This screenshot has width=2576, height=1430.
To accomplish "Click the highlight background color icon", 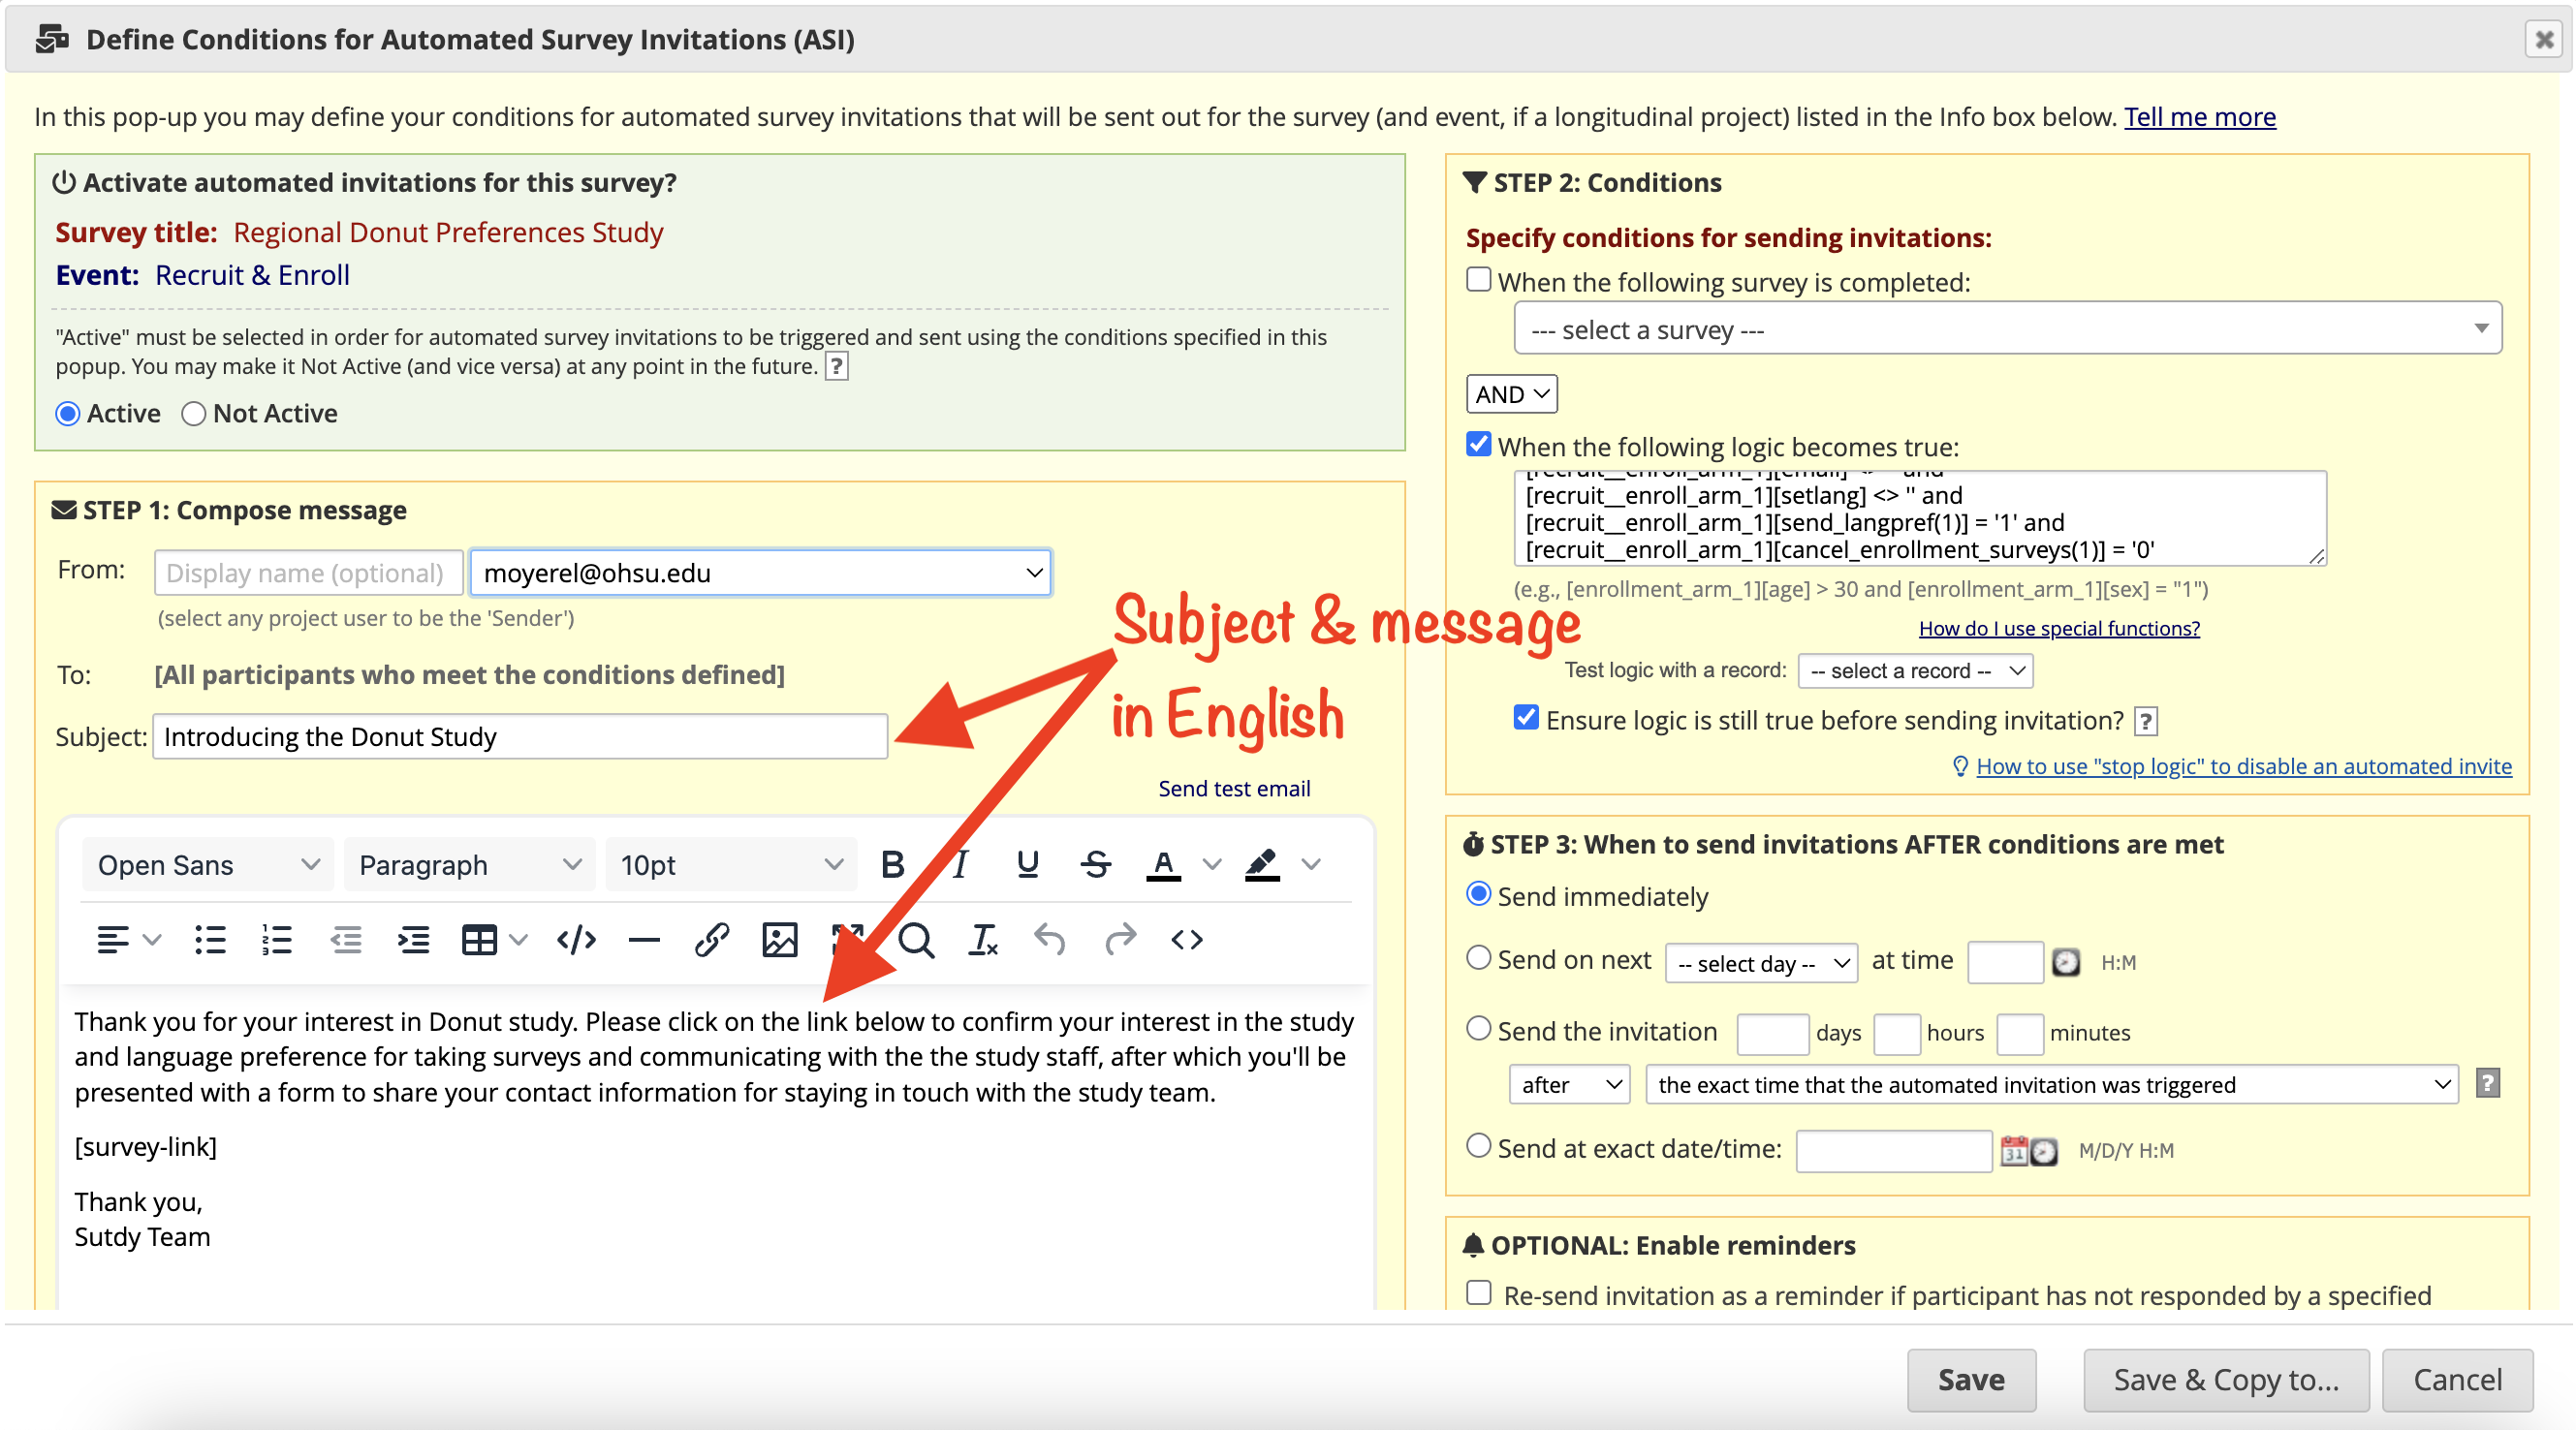I will [1262, 864].
